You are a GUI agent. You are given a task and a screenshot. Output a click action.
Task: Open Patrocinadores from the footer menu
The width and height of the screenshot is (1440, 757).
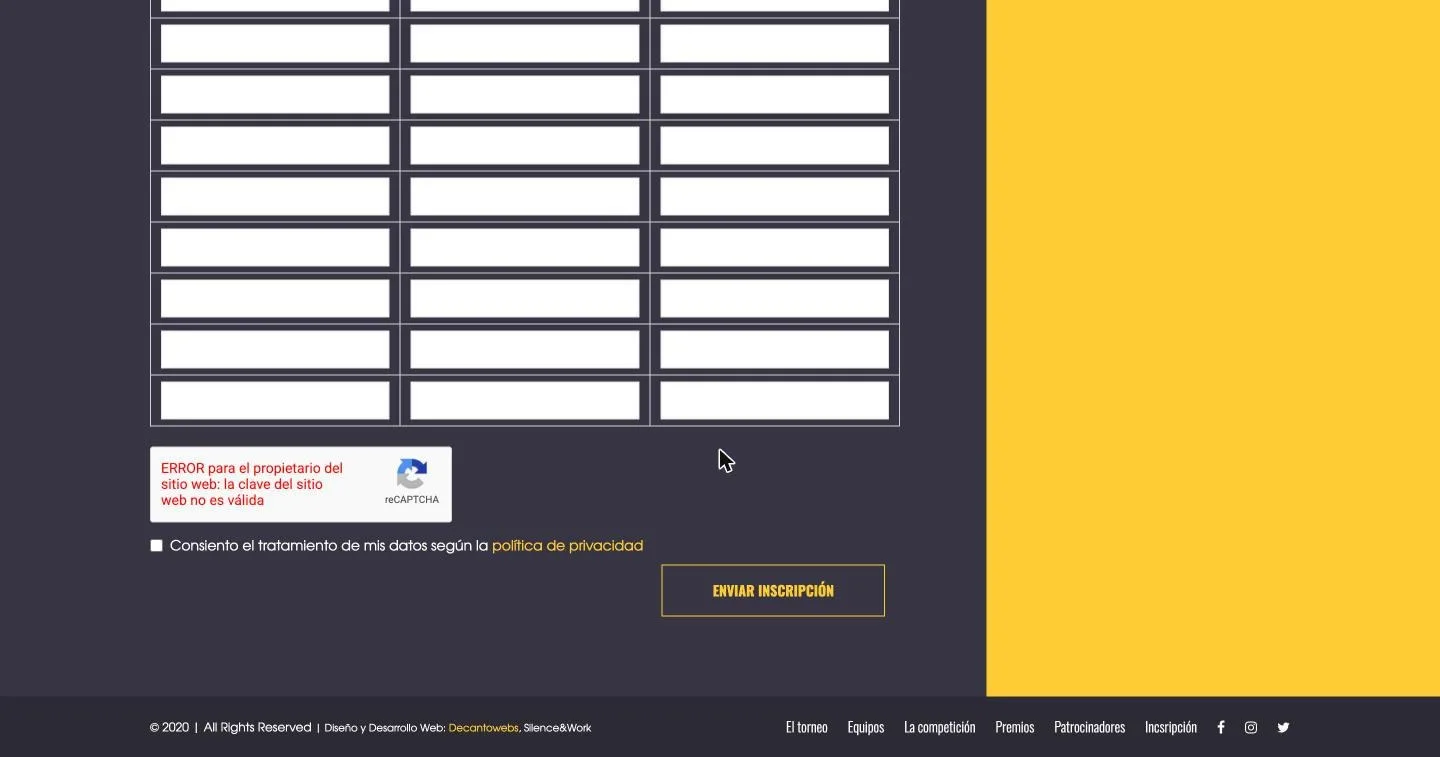click(1090, 728)
